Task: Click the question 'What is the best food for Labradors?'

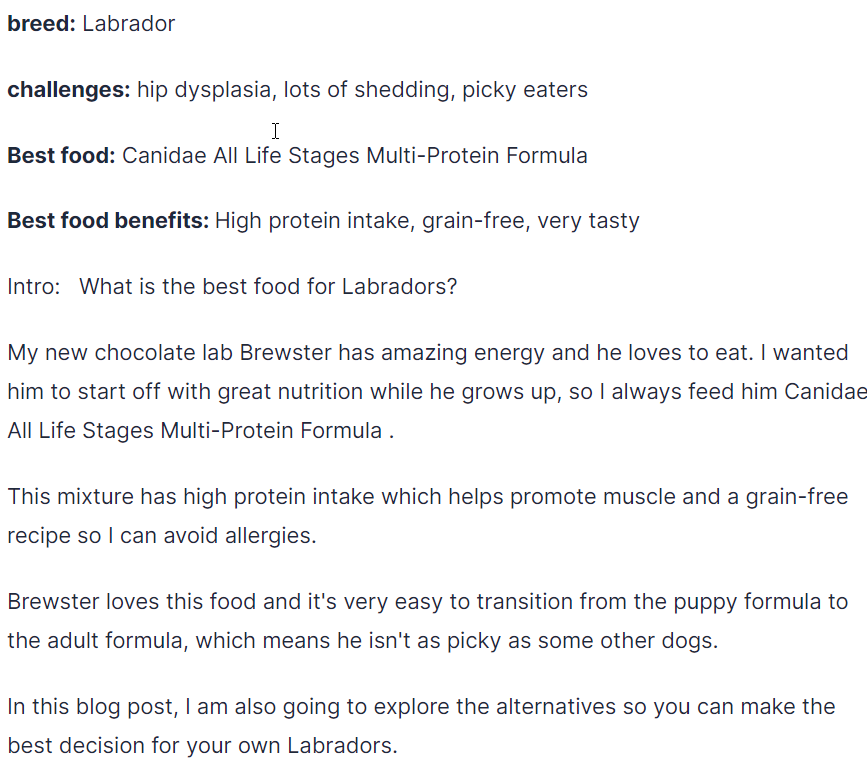Action: 268,286
